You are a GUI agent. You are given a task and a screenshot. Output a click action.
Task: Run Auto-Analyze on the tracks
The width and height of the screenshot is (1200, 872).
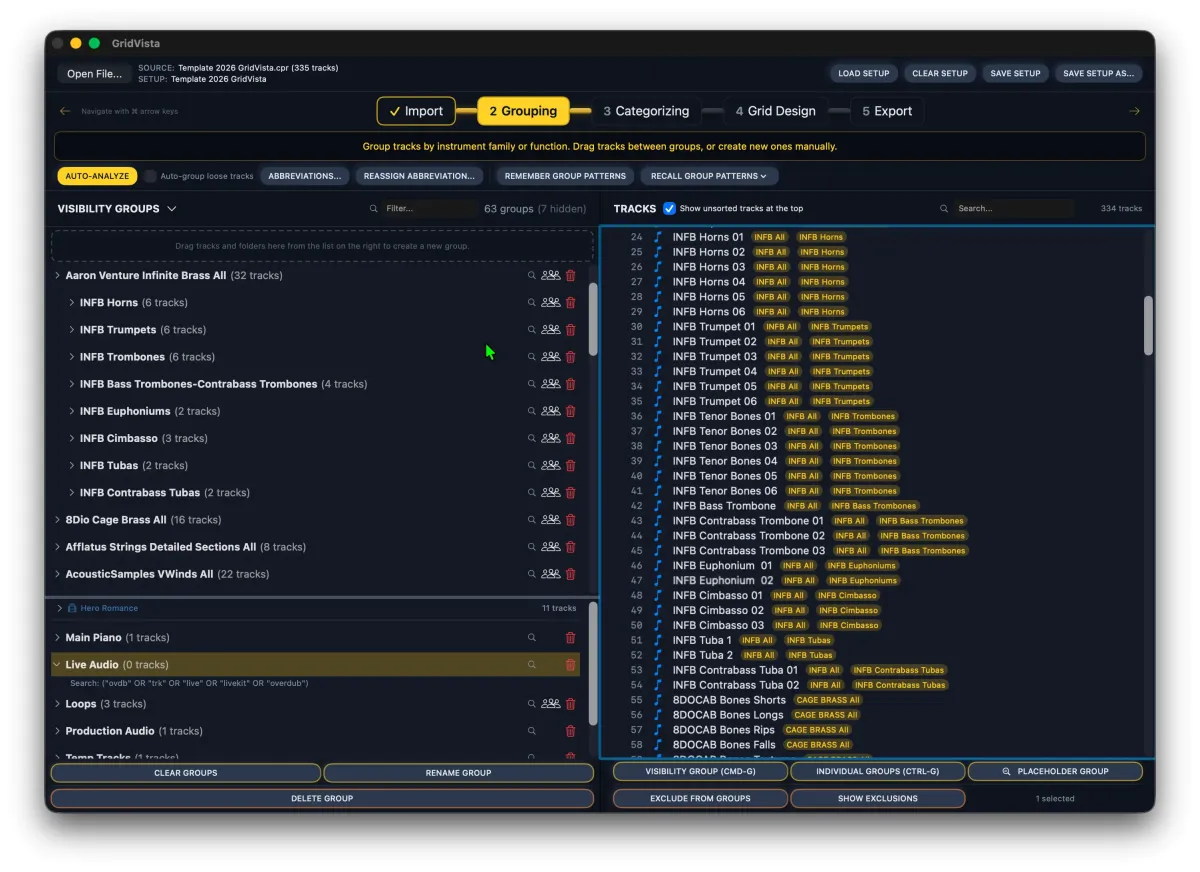pyautogui.click(x=97, y=176)
